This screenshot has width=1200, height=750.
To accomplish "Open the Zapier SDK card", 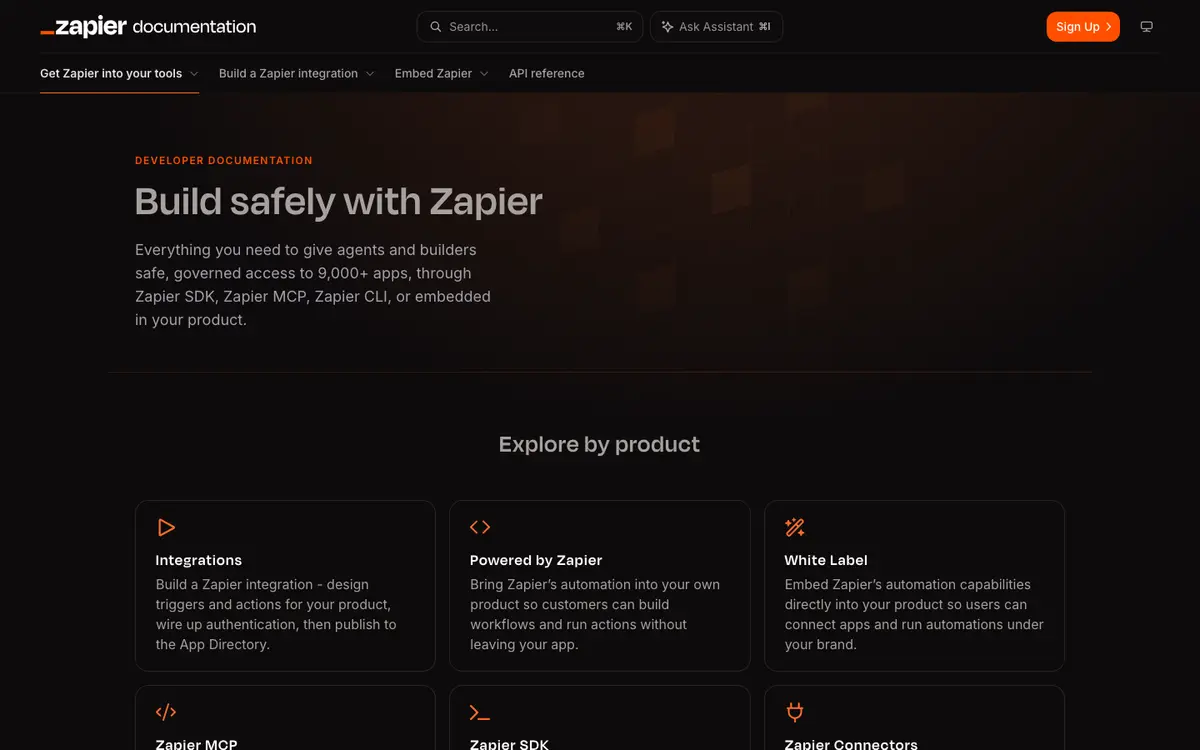I will [x=600, y=718].
